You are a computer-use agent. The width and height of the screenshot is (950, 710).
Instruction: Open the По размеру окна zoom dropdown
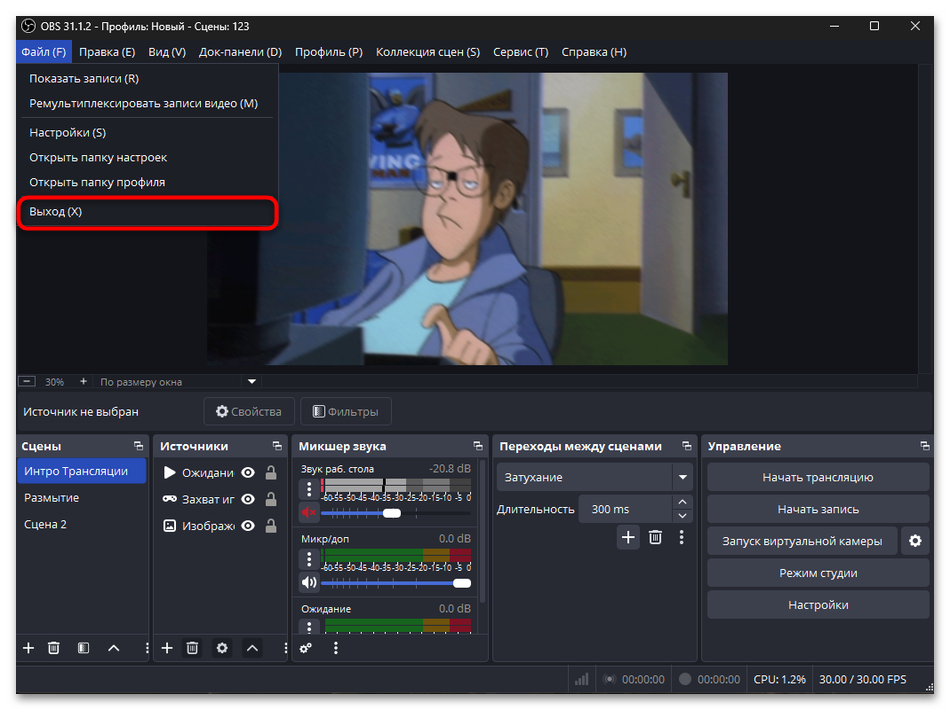[x=179, y=382]
